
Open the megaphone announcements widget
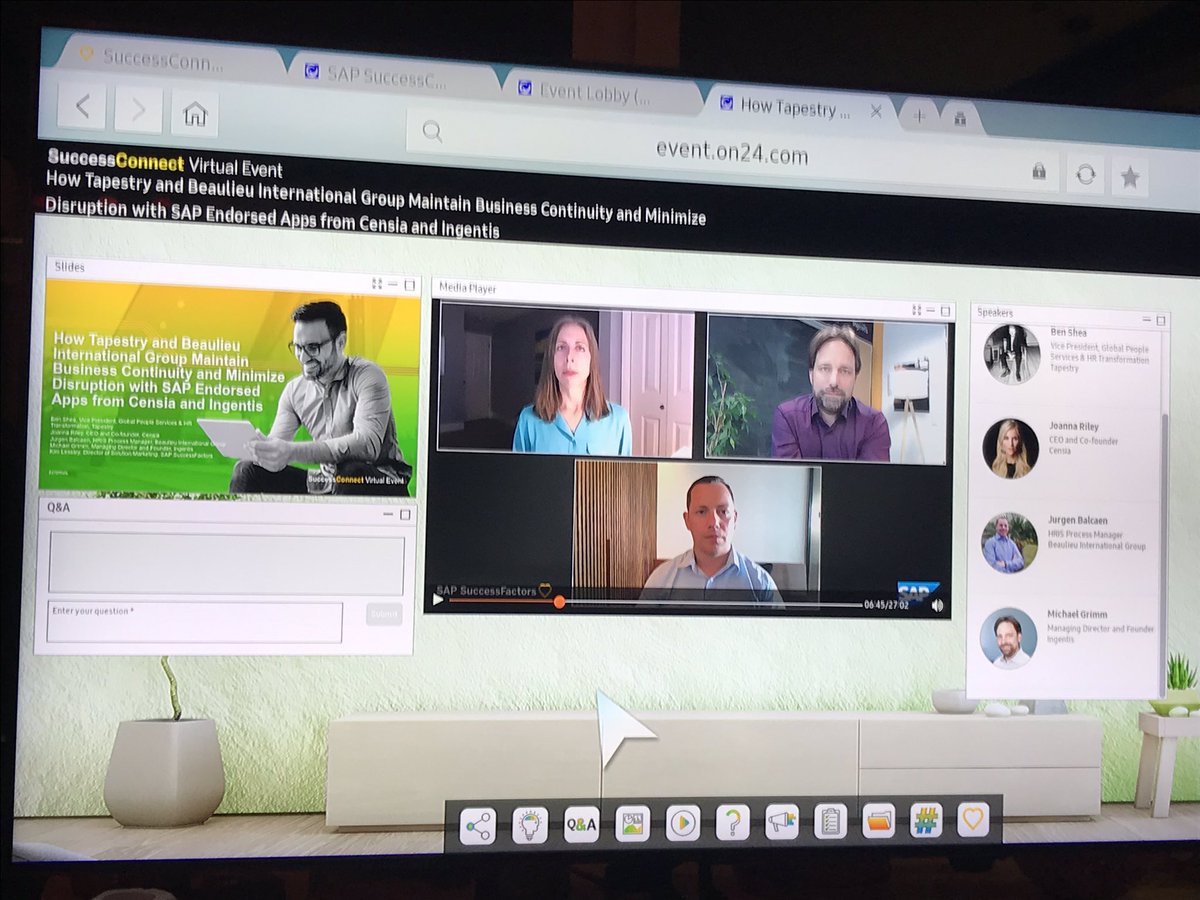click(x=781, y=822)
